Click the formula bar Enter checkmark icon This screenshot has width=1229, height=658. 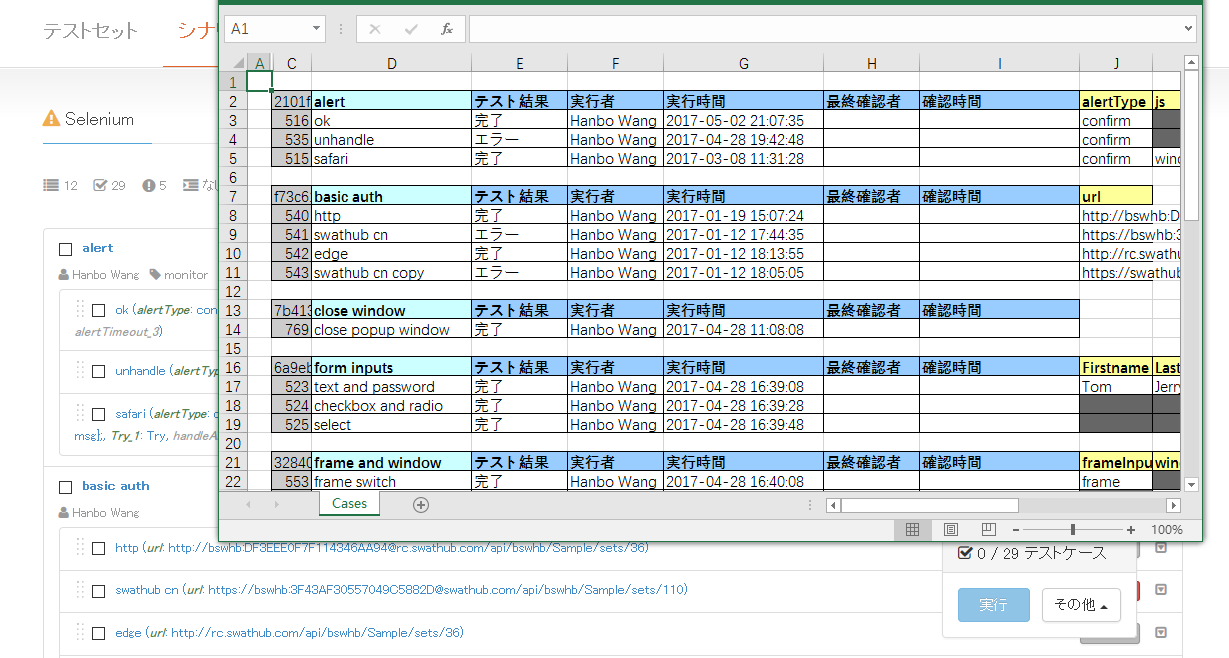[x=411, y=29]
